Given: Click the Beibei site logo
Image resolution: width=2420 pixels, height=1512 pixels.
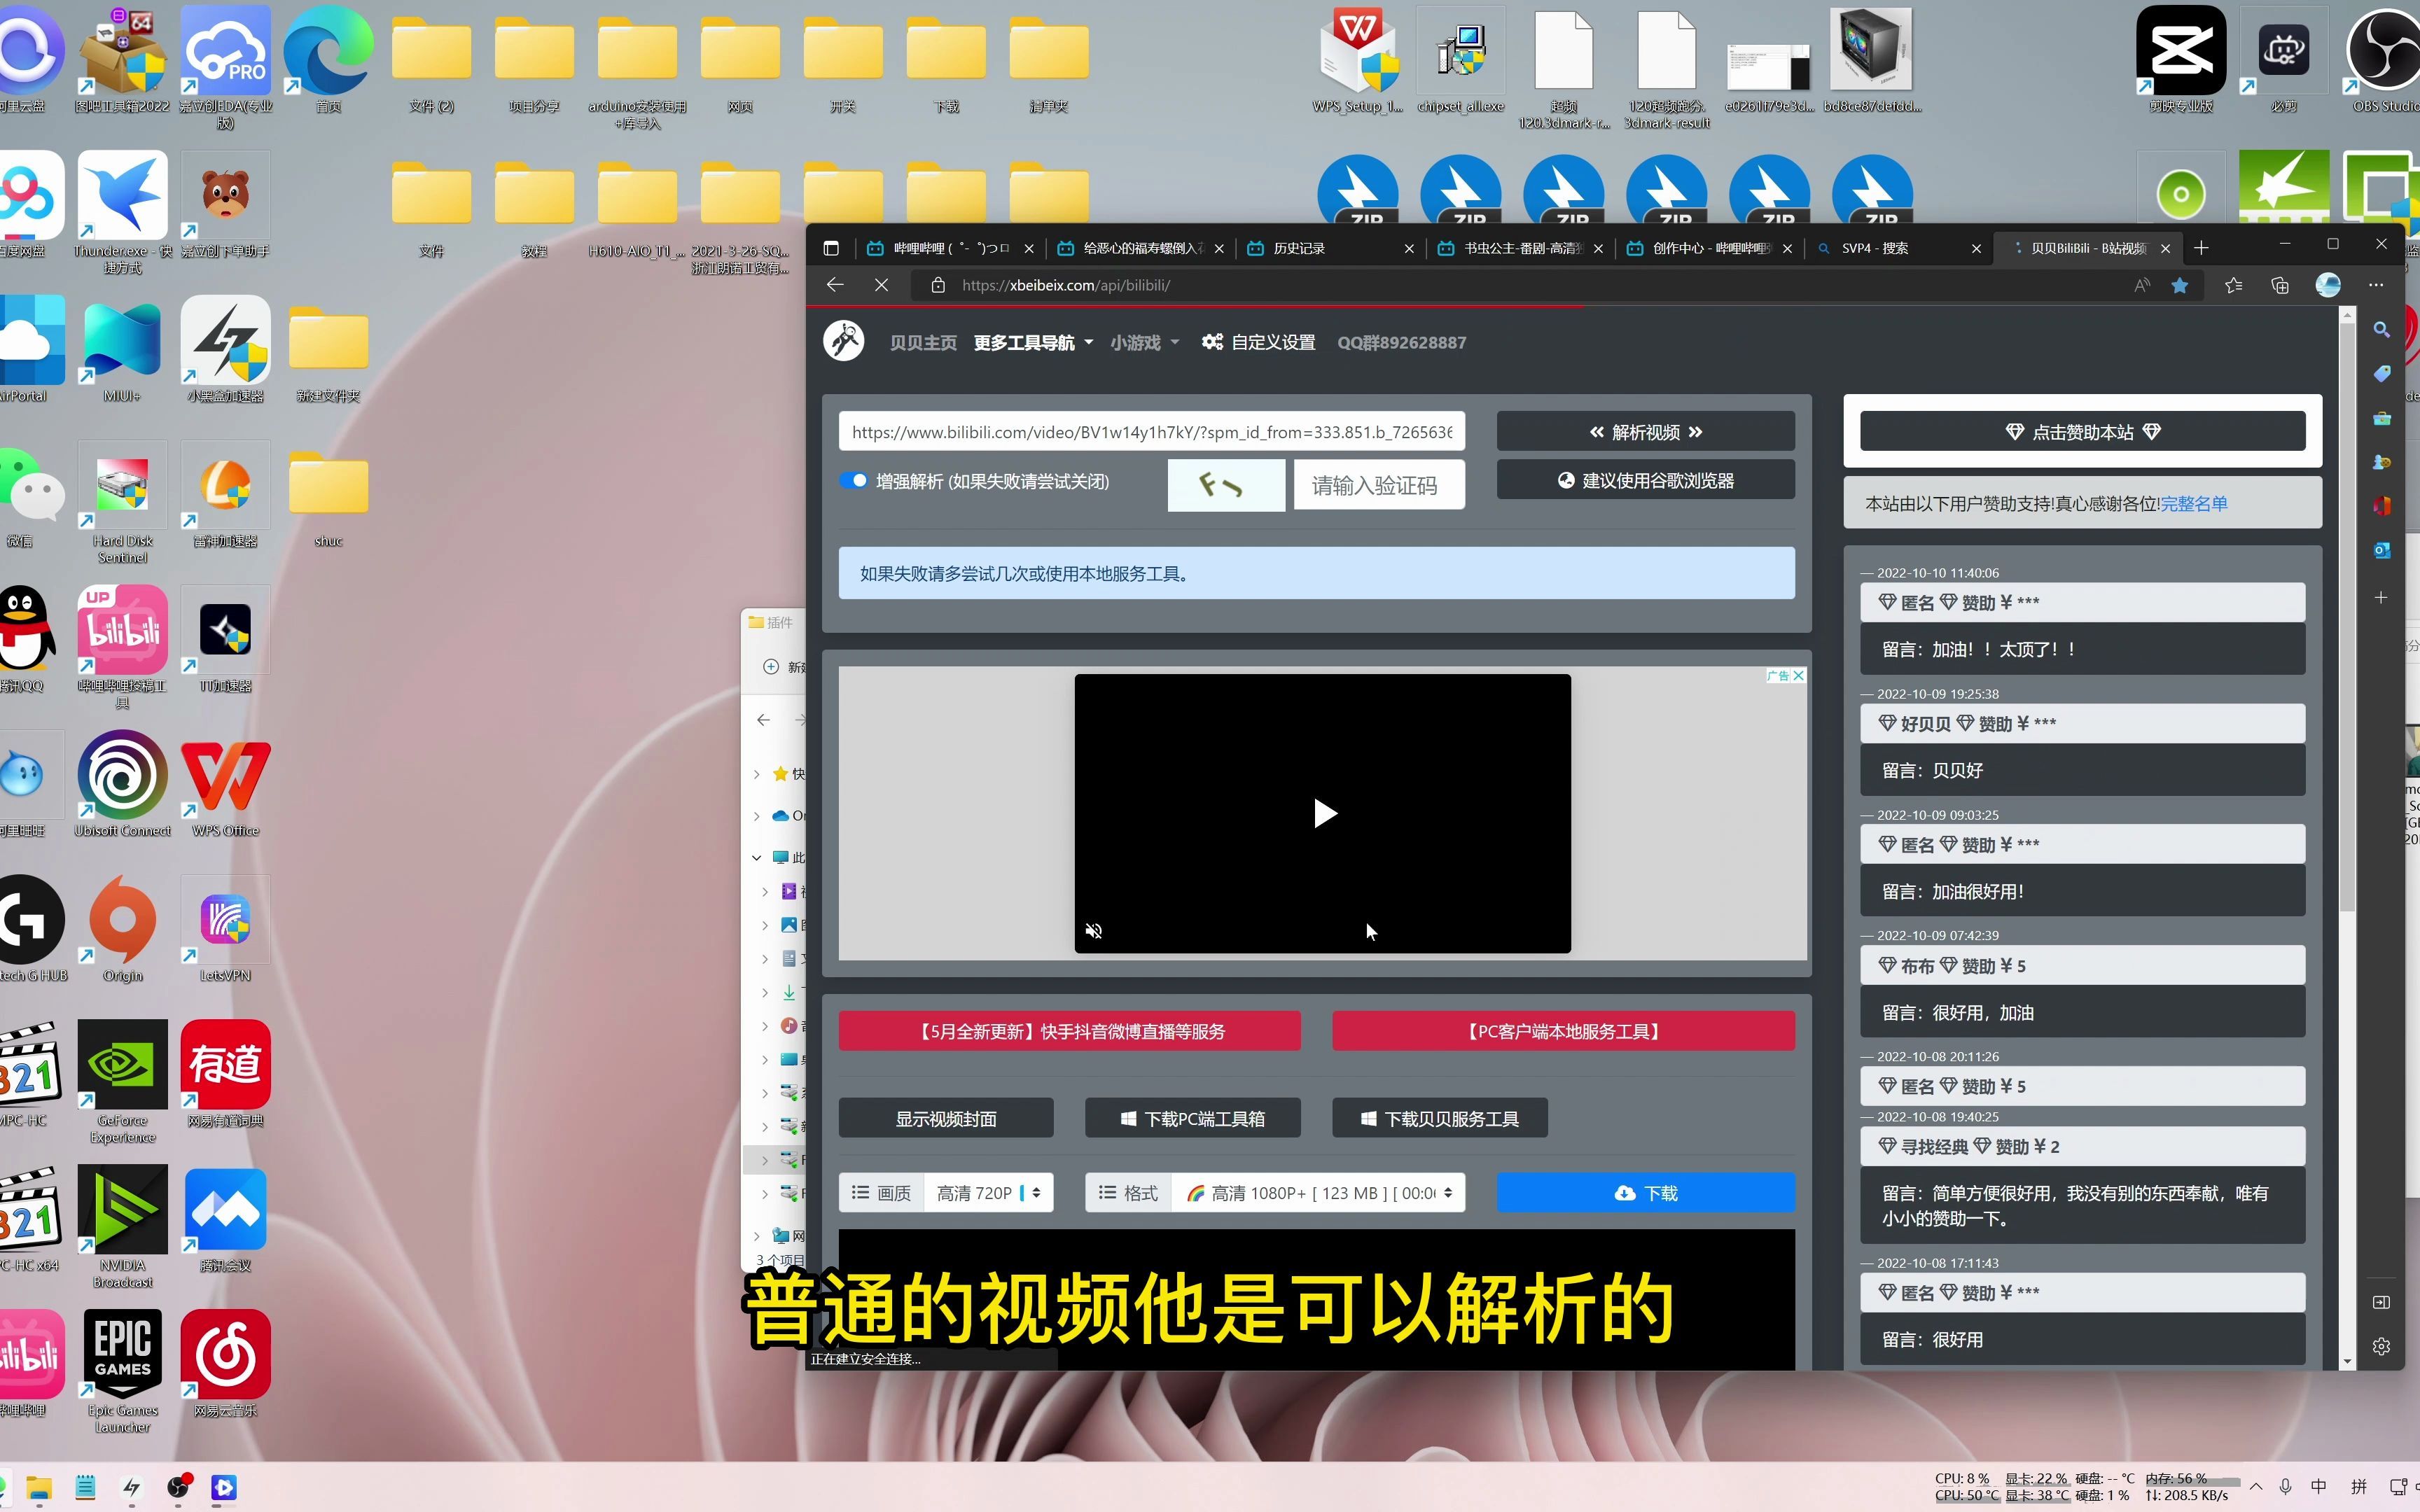Looking at the screenshot, I should click(x=844, y=342).
